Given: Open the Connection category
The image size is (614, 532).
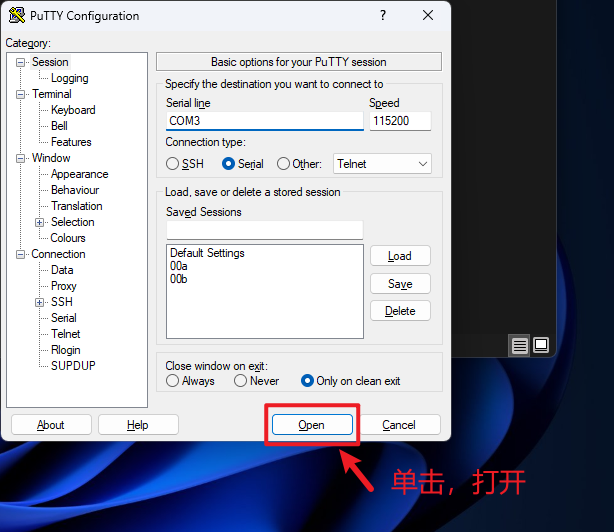Looking at the screenshot, I should (x=58, y=254).
